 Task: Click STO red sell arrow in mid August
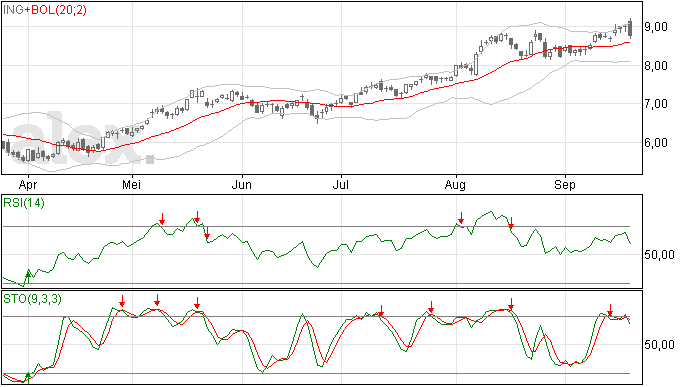click(511, 304)
